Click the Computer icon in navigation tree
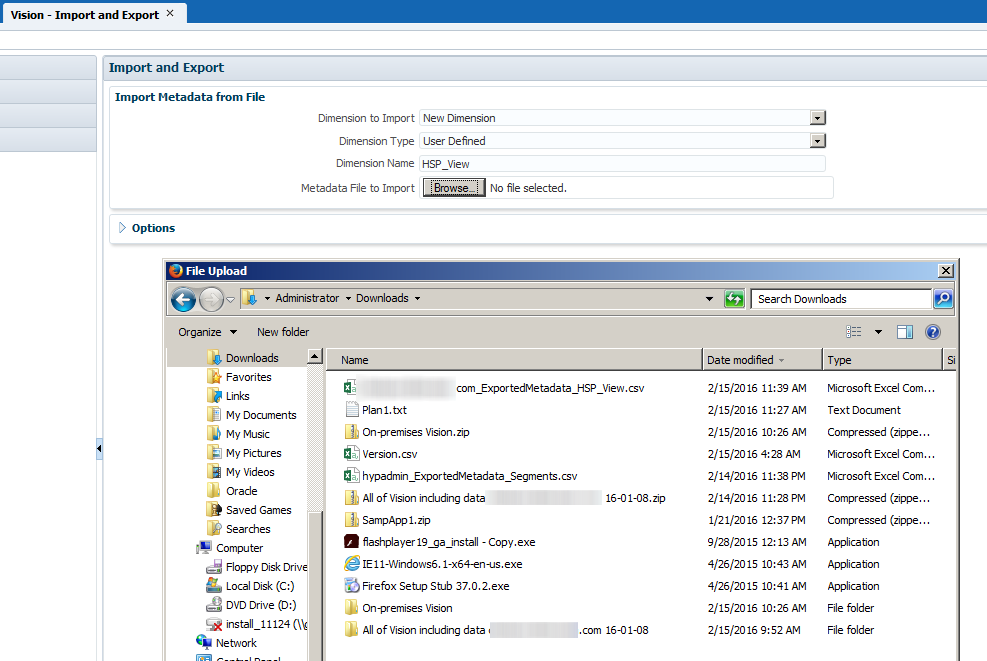987x661 pixels. [204, 548]
